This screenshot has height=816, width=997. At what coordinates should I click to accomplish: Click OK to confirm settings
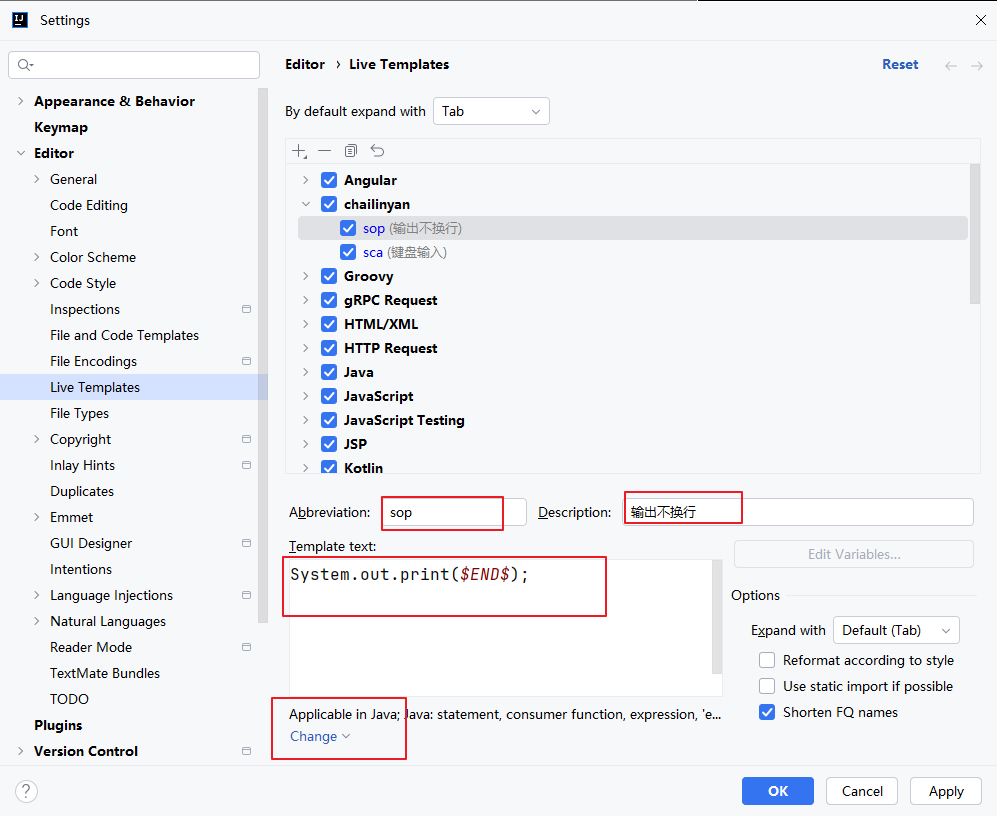pyautogui.click(x=778, y=791)
